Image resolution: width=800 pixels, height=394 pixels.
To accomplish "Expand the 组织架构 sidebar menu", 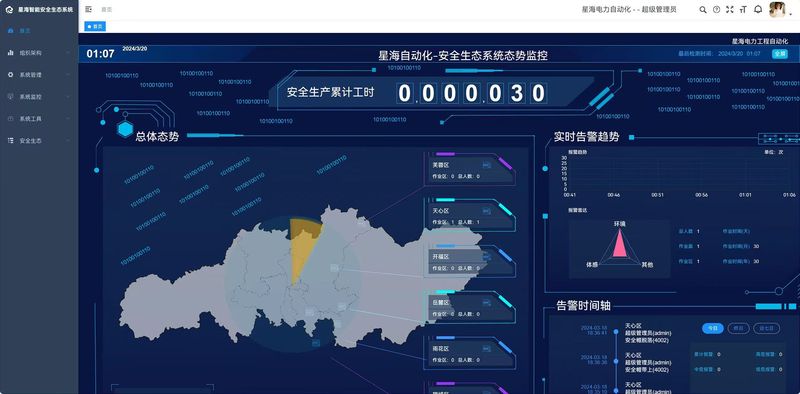I will (39, 53).
